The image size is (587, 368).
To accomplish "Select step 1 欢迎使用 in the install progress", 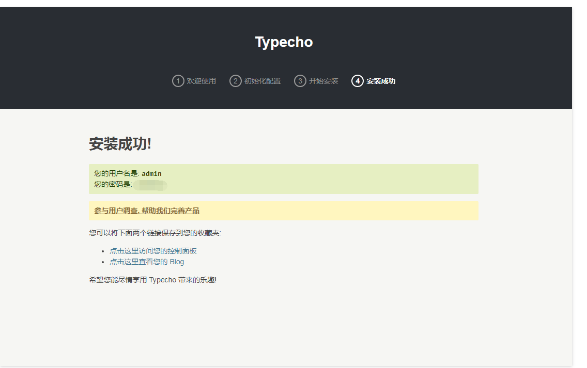I will (194, 81).
